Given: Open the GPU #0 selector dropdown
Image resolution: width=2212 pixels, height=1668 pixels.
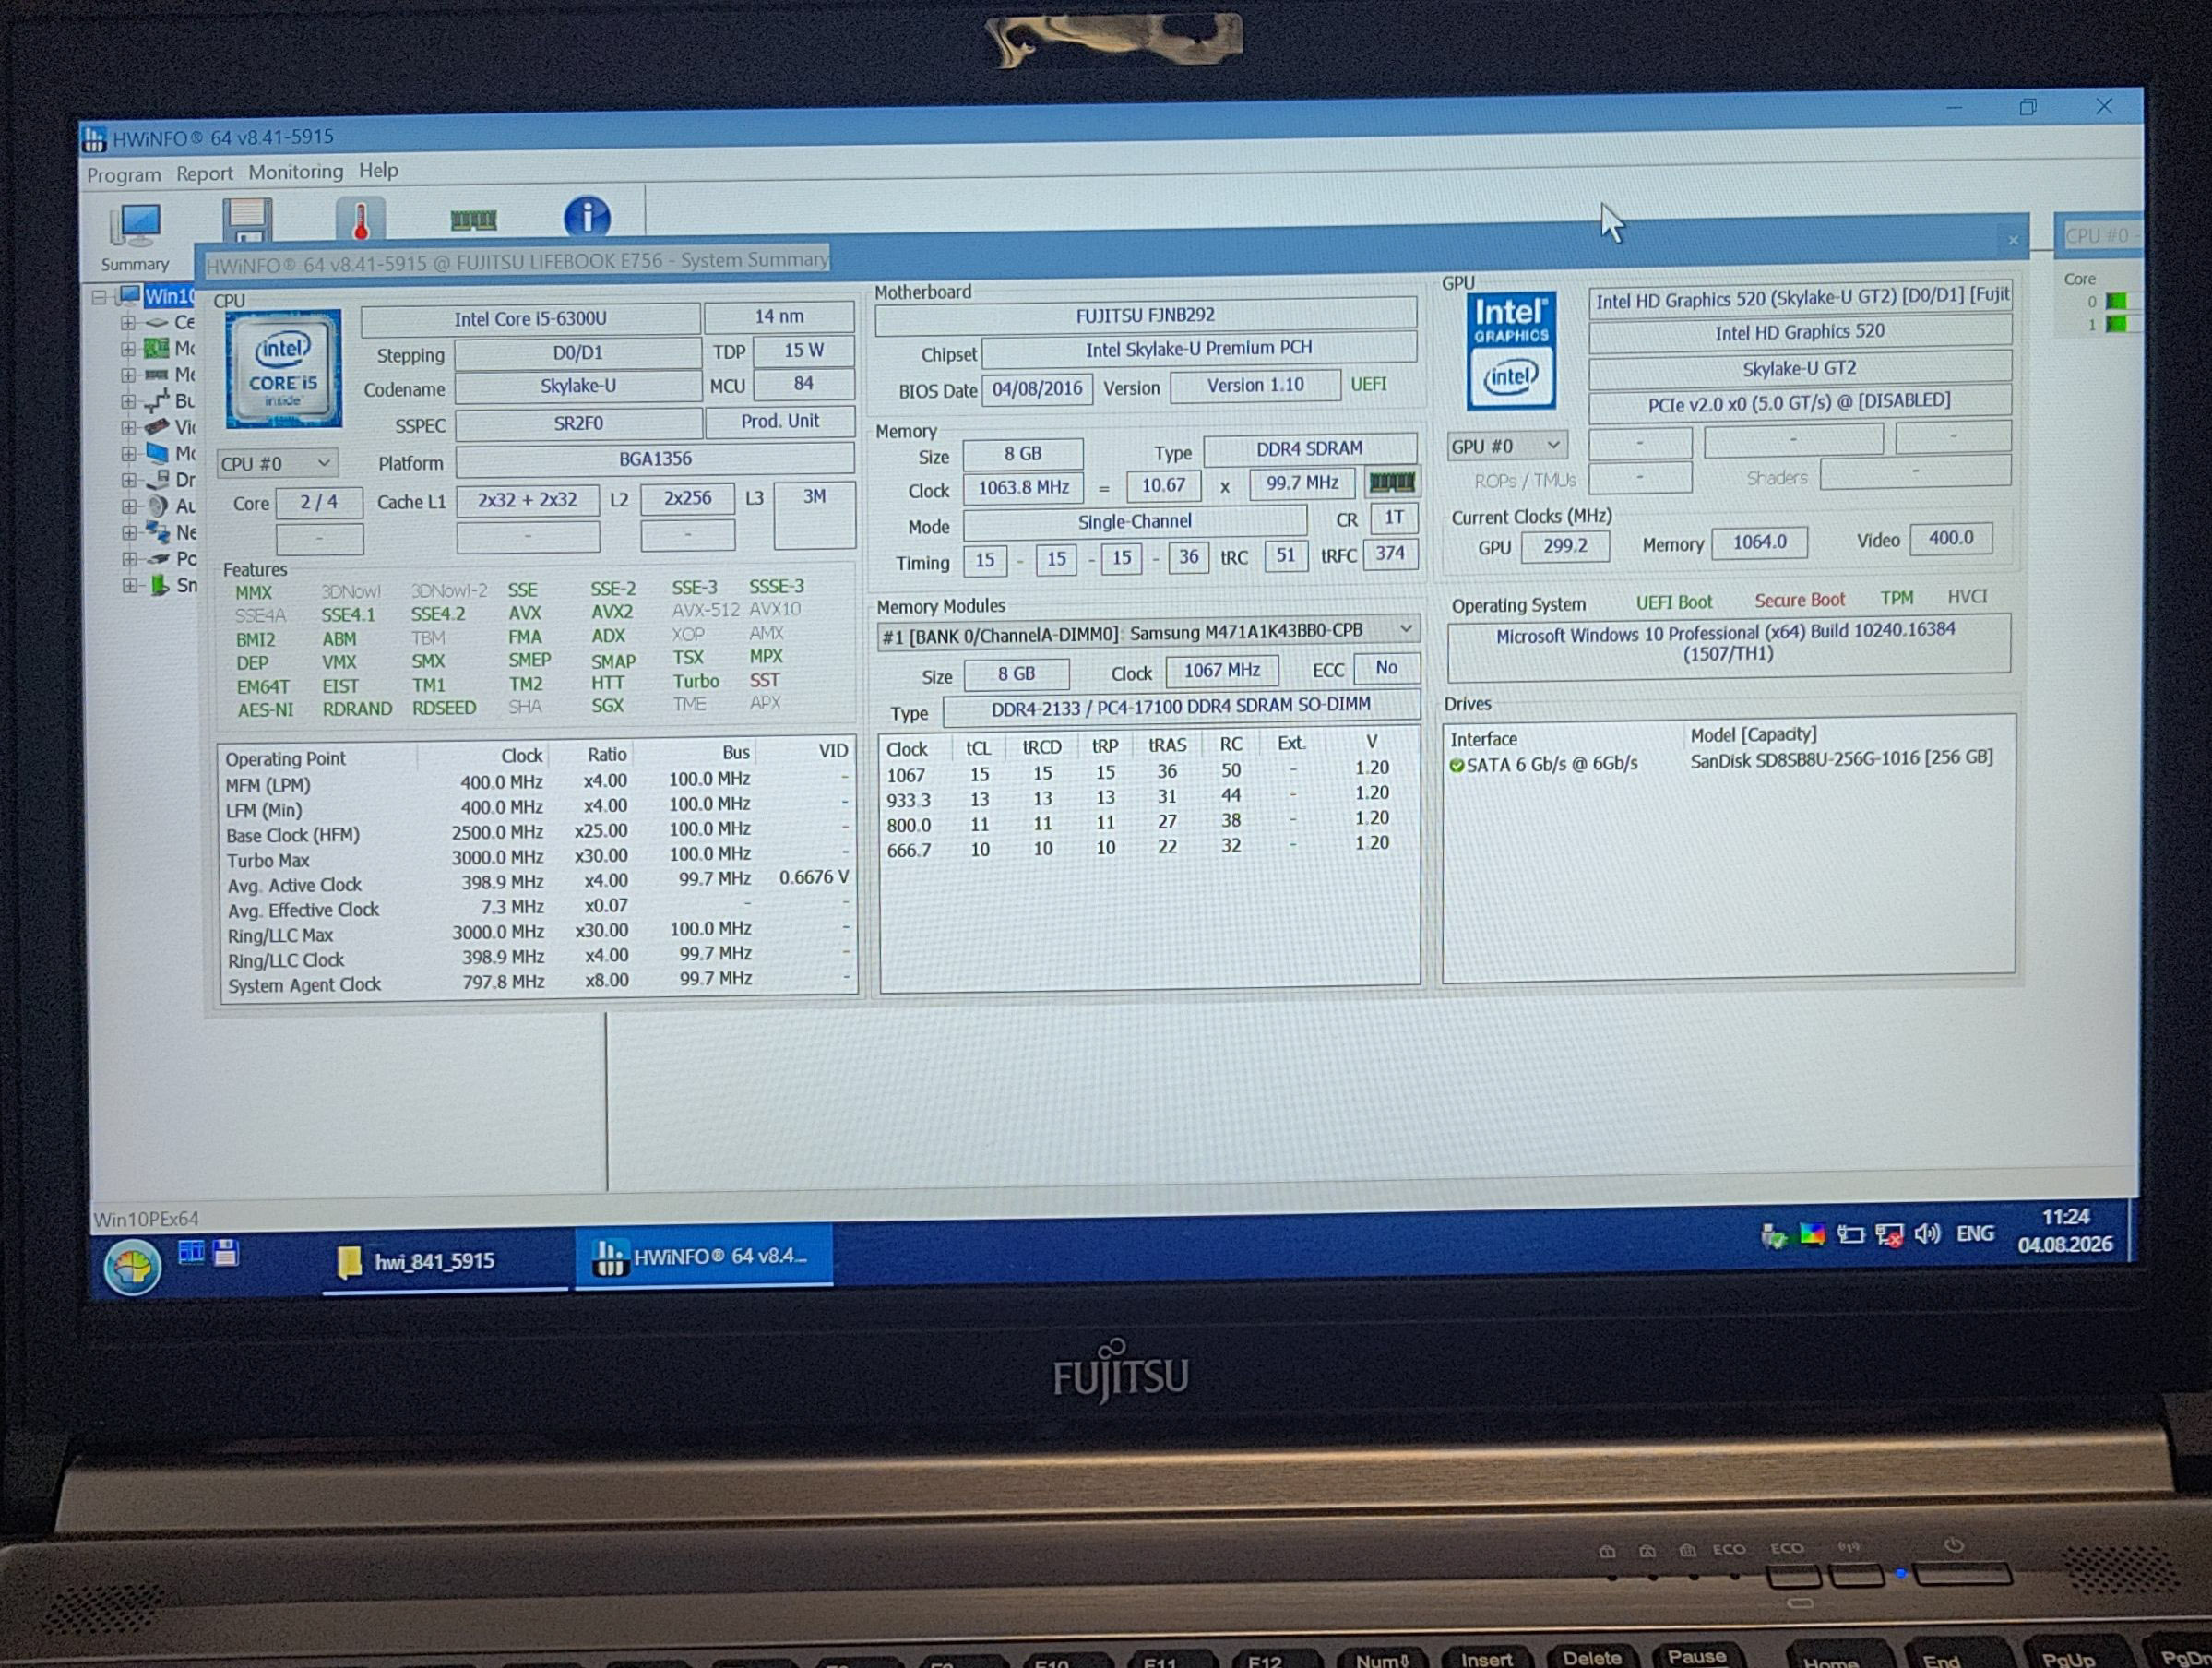Looking at the screenshot, I should pyautogui.click(x=1506, y=446).
